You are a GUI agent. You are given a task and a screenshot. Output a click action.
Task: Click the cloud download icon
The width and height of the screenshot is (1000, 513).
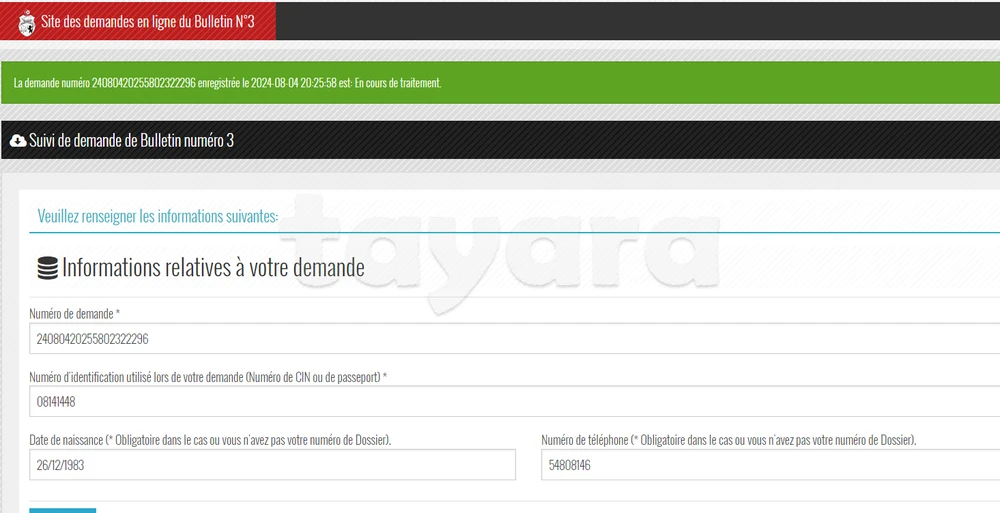(x=17, y=141)
